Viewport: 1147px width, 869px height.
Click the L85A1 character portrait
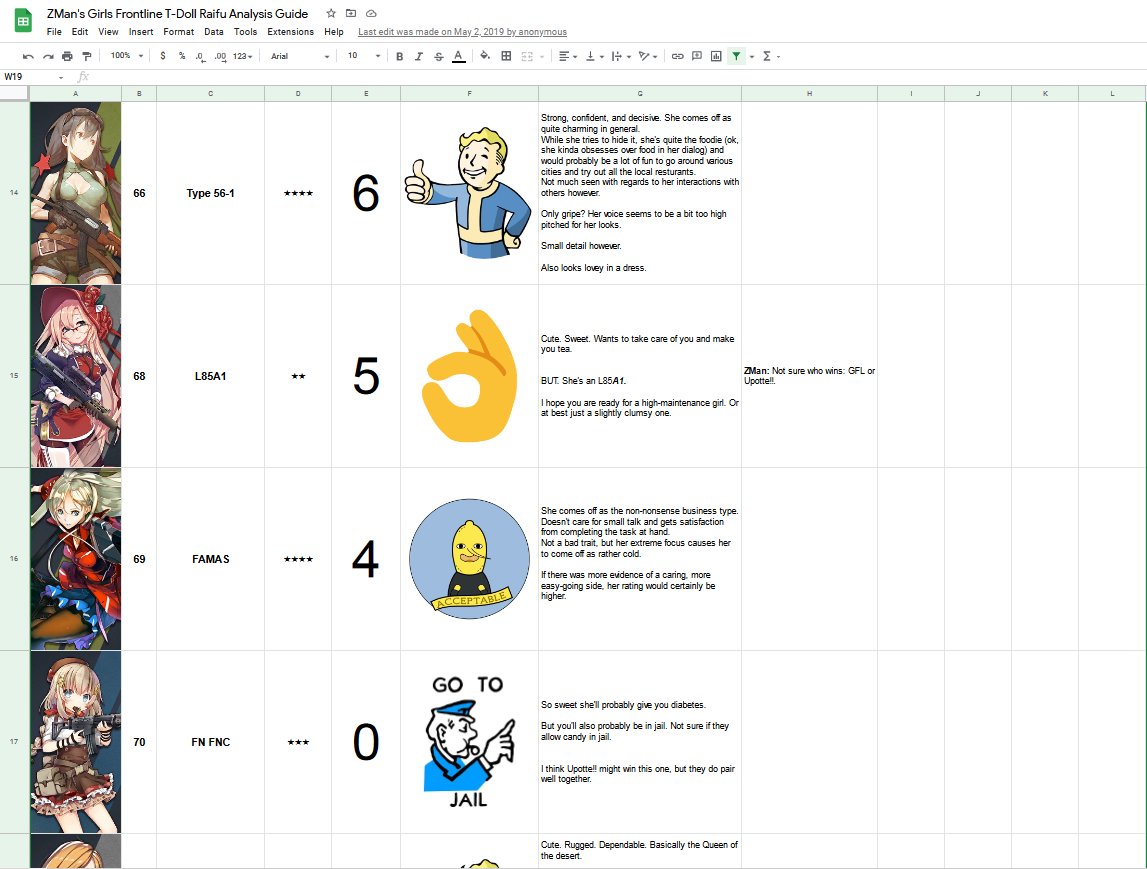[x=75, y=376]
